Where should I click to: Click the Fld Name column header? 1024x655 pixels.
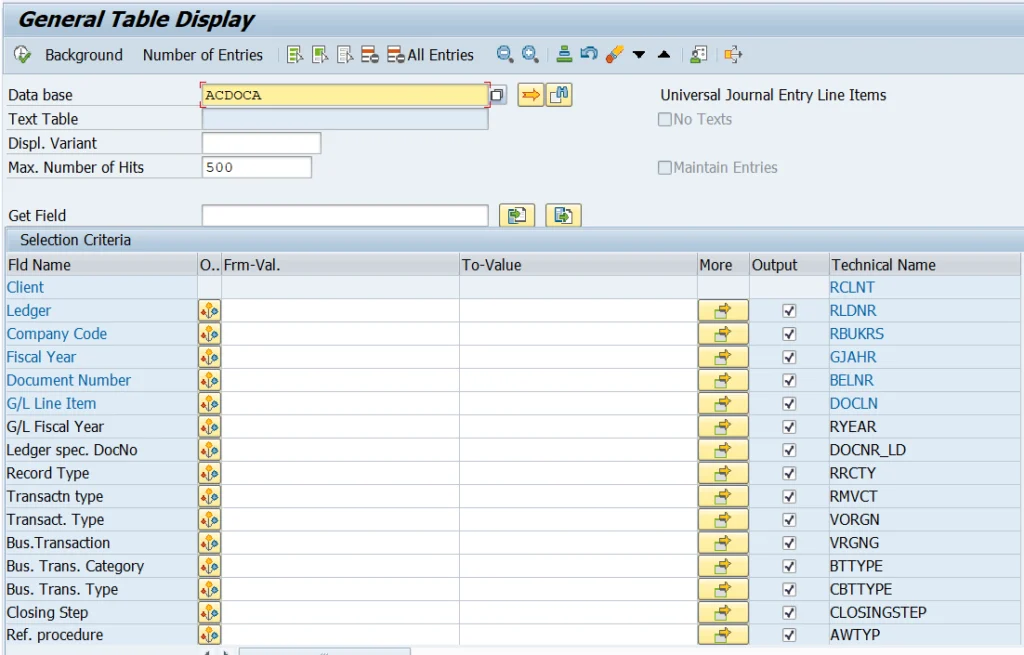click(x=101, y=264)
